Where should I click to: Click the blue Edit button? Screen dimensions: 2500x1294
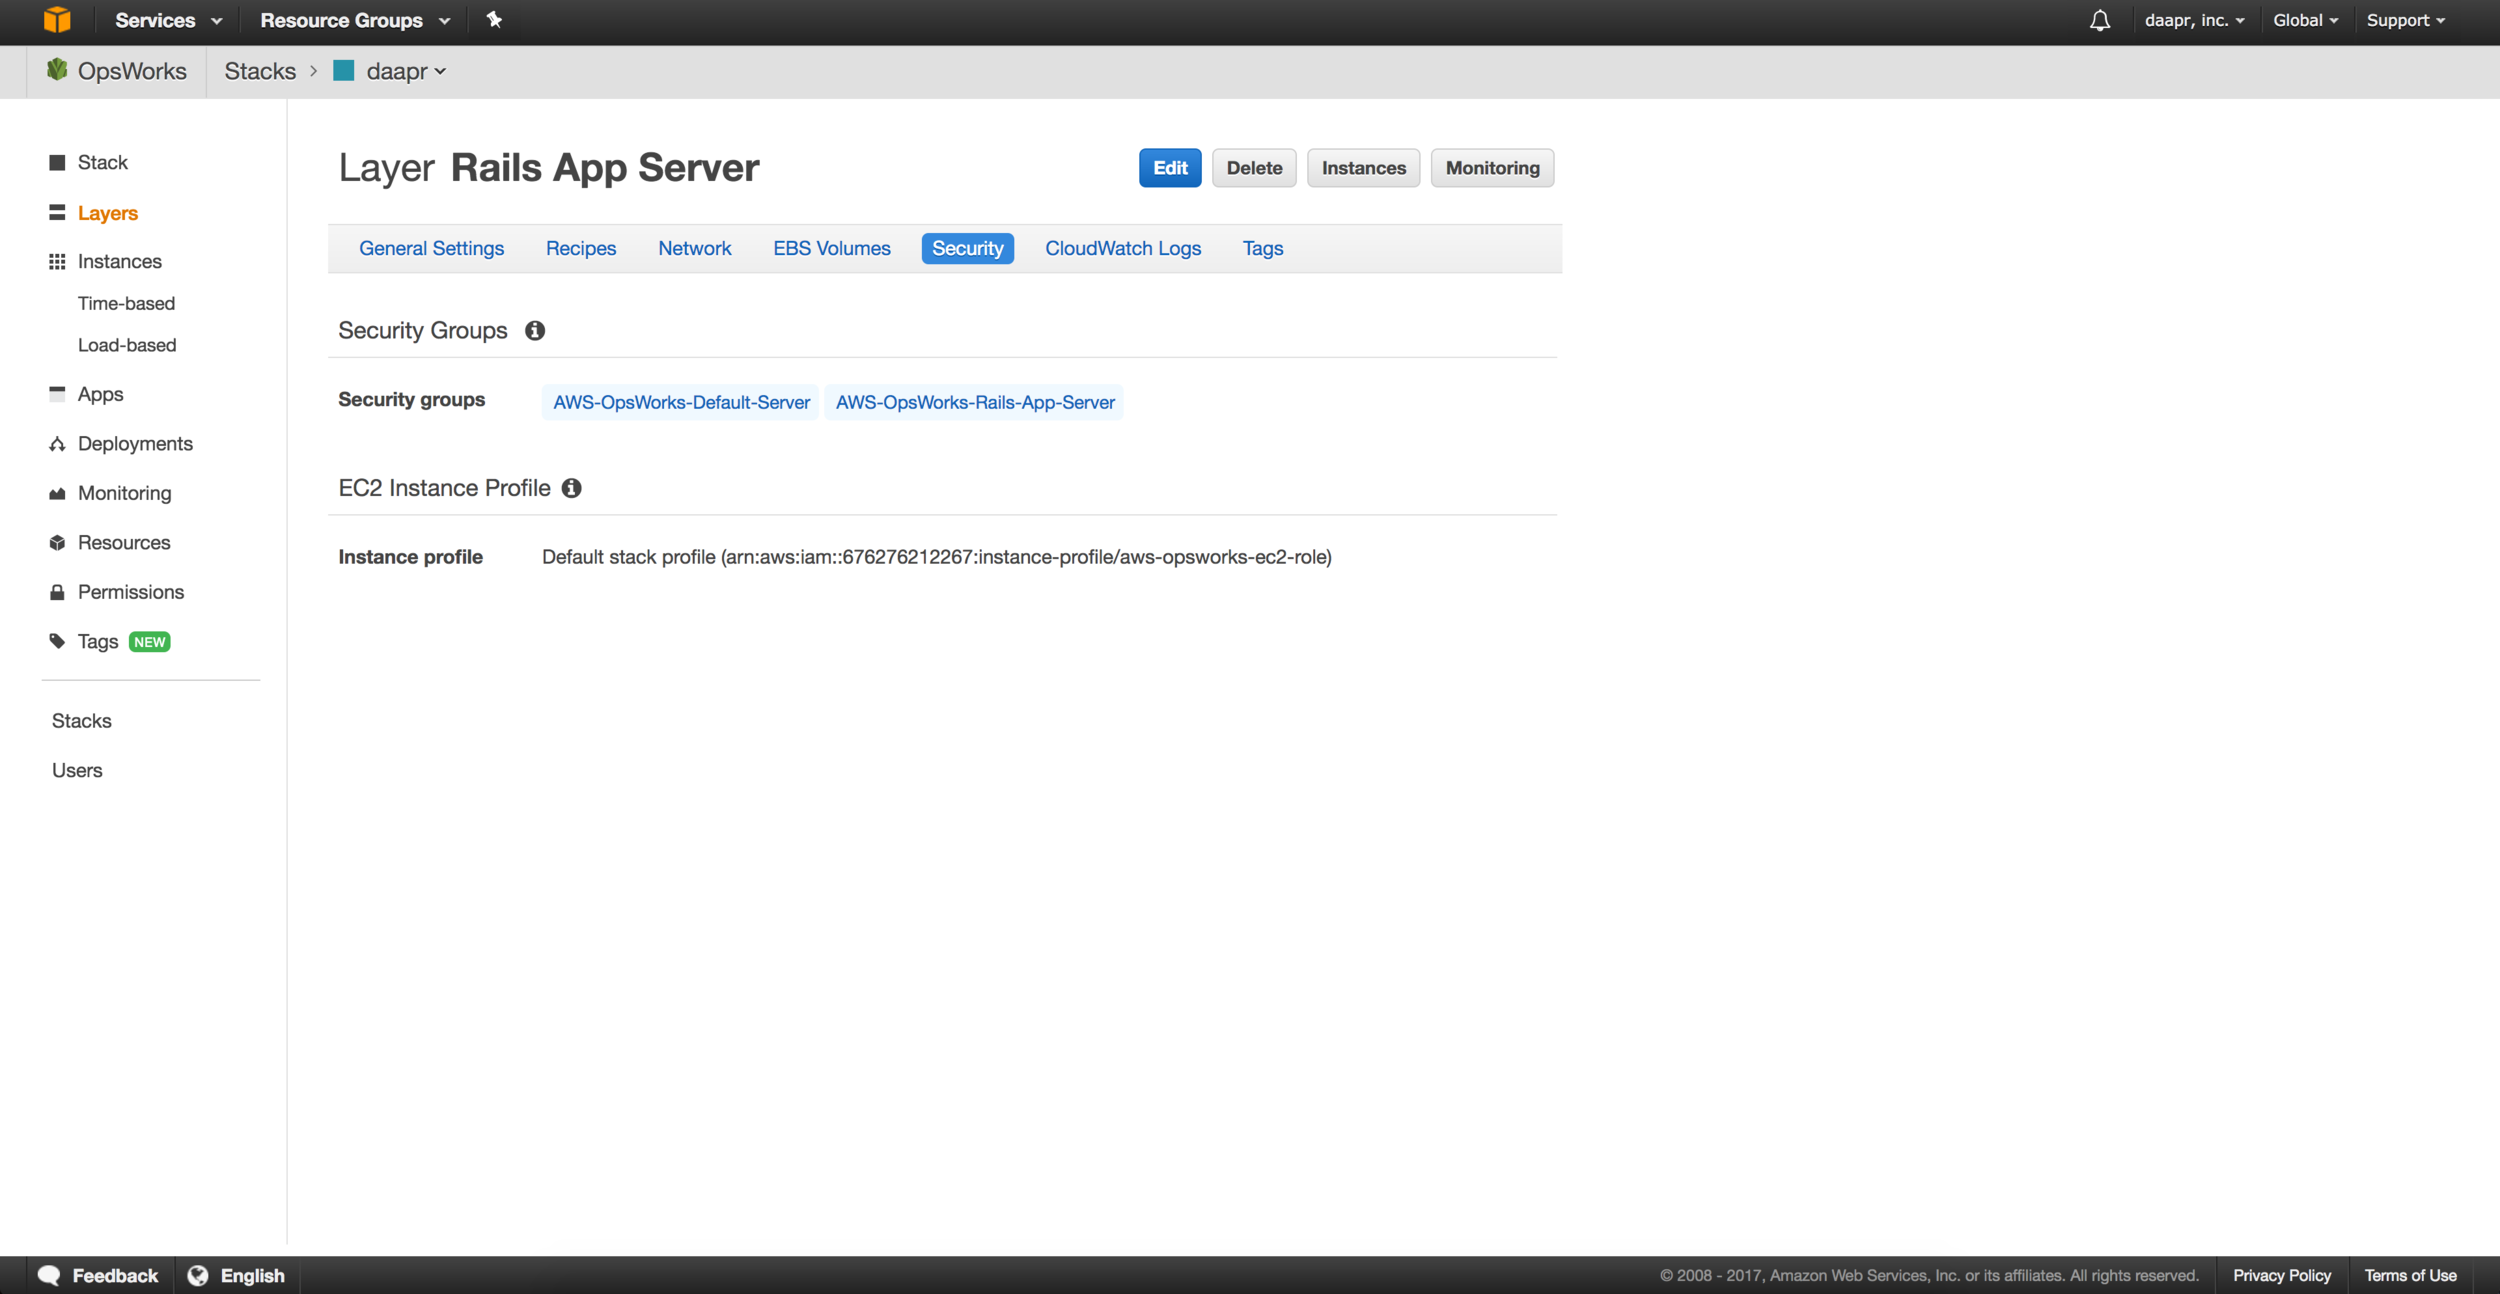[x=1170, y=168]
